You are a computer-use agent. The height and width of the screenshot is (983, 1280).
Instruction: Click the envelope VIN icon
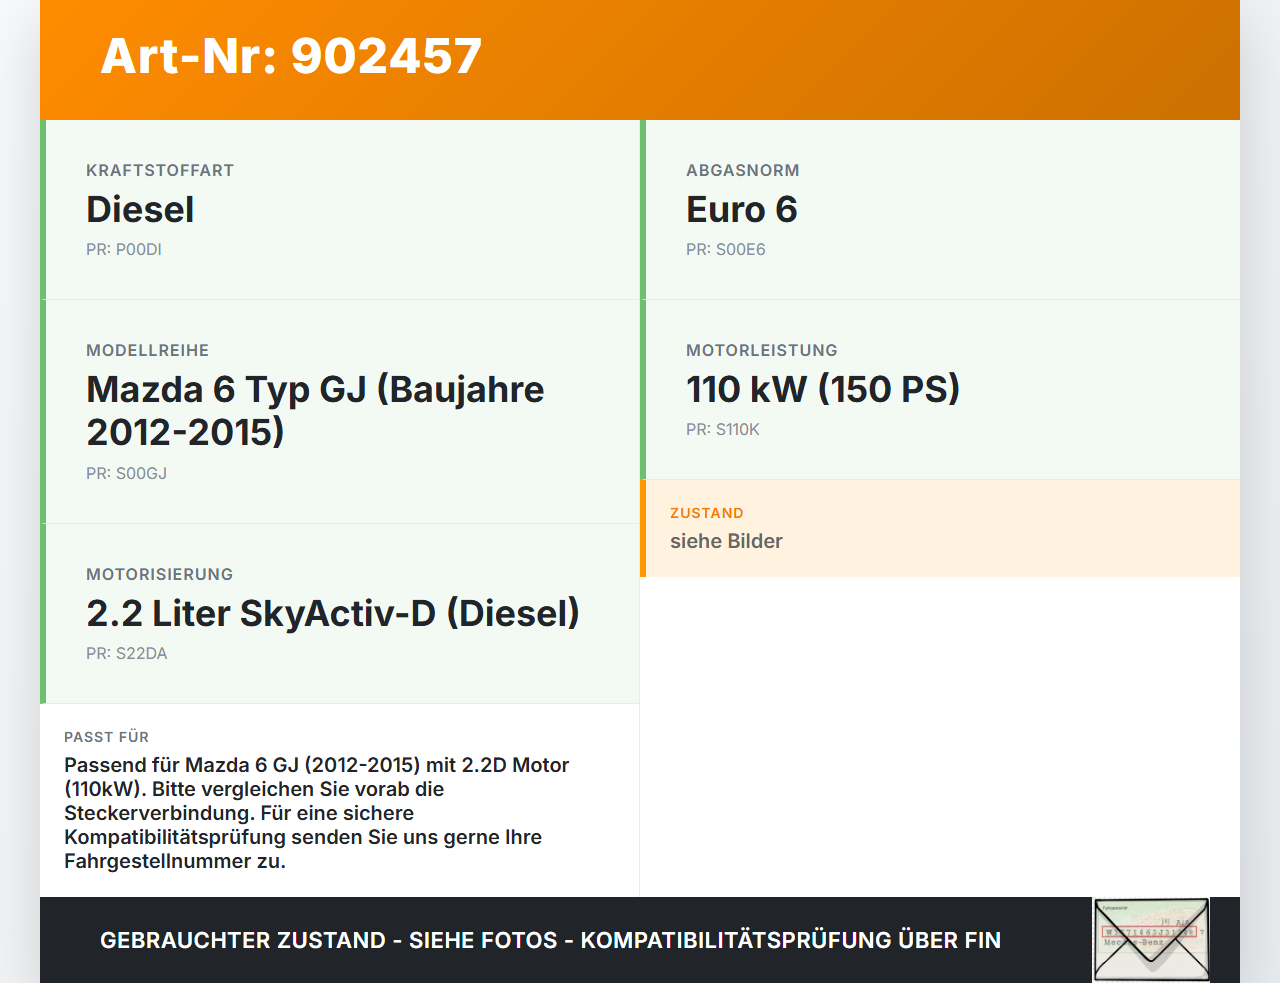(x=1151, y=940)
